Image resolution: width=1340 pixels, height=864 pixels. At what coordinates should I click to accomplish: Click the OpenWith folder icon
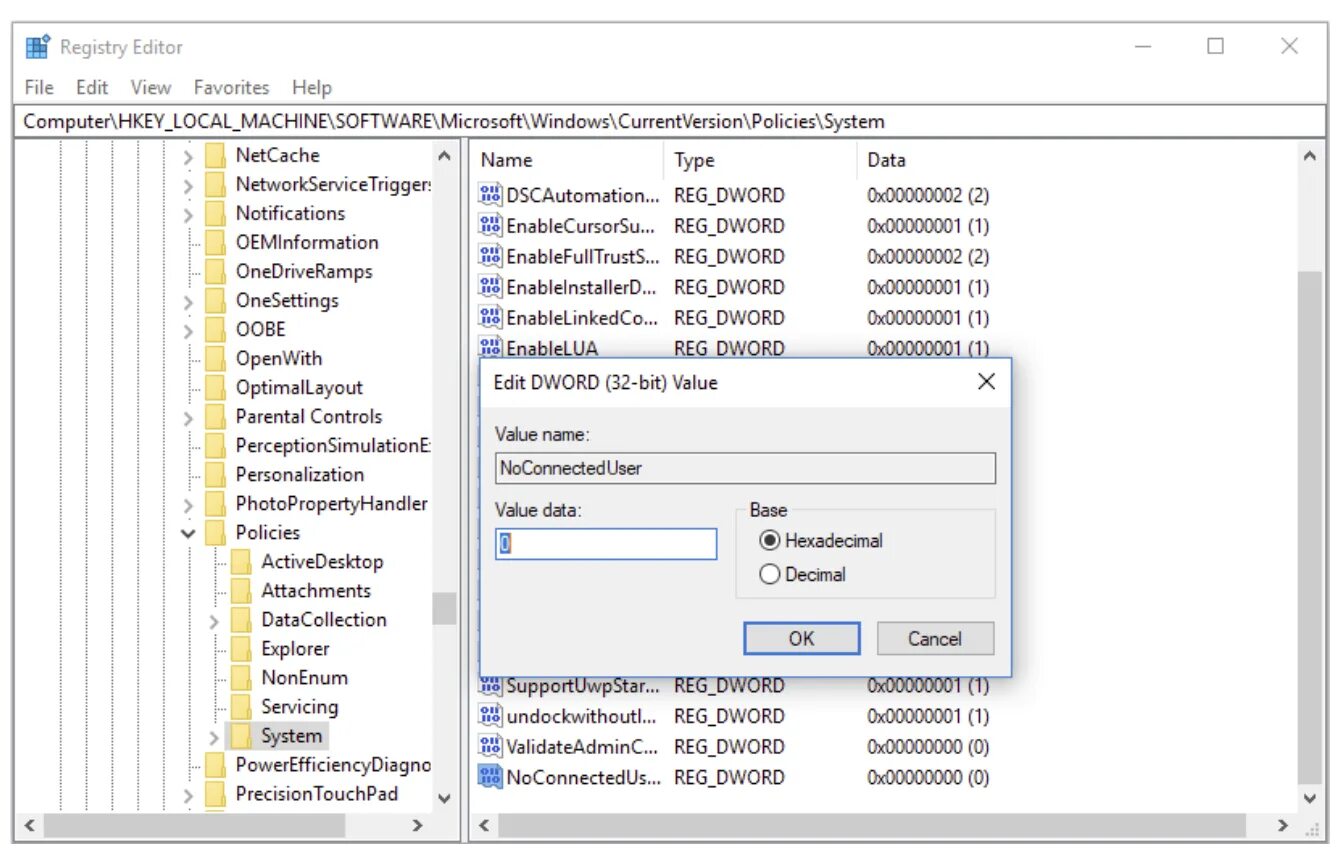coord(215,359)
